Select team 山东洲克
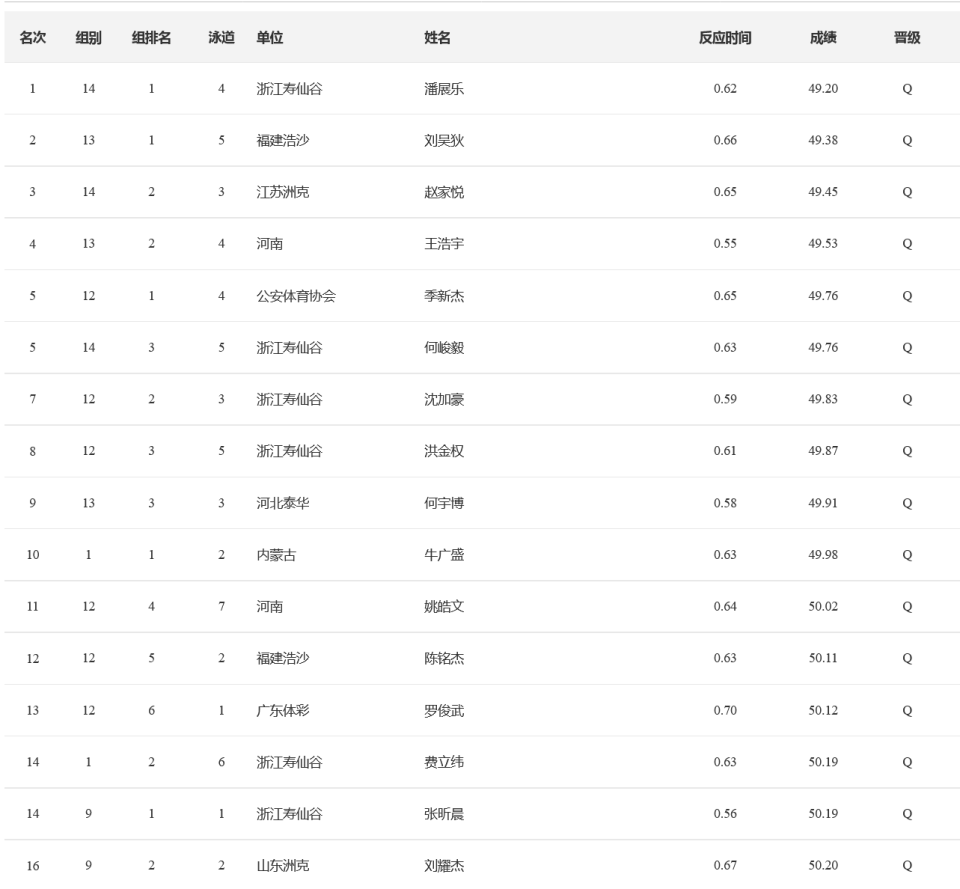 click(x=283, y=866)
